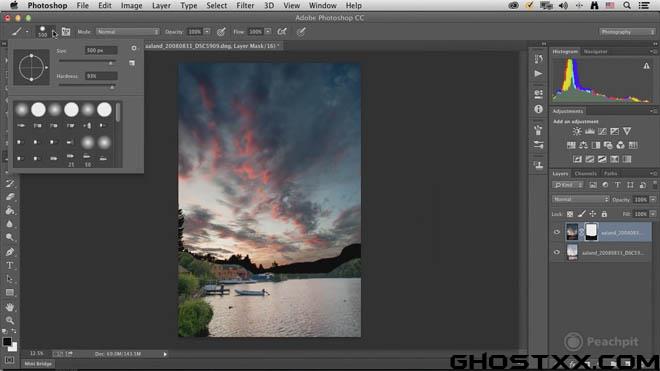This screenshot has width=660, height=371.
Task: Add a Threshold adjustment
Action: 602,159
